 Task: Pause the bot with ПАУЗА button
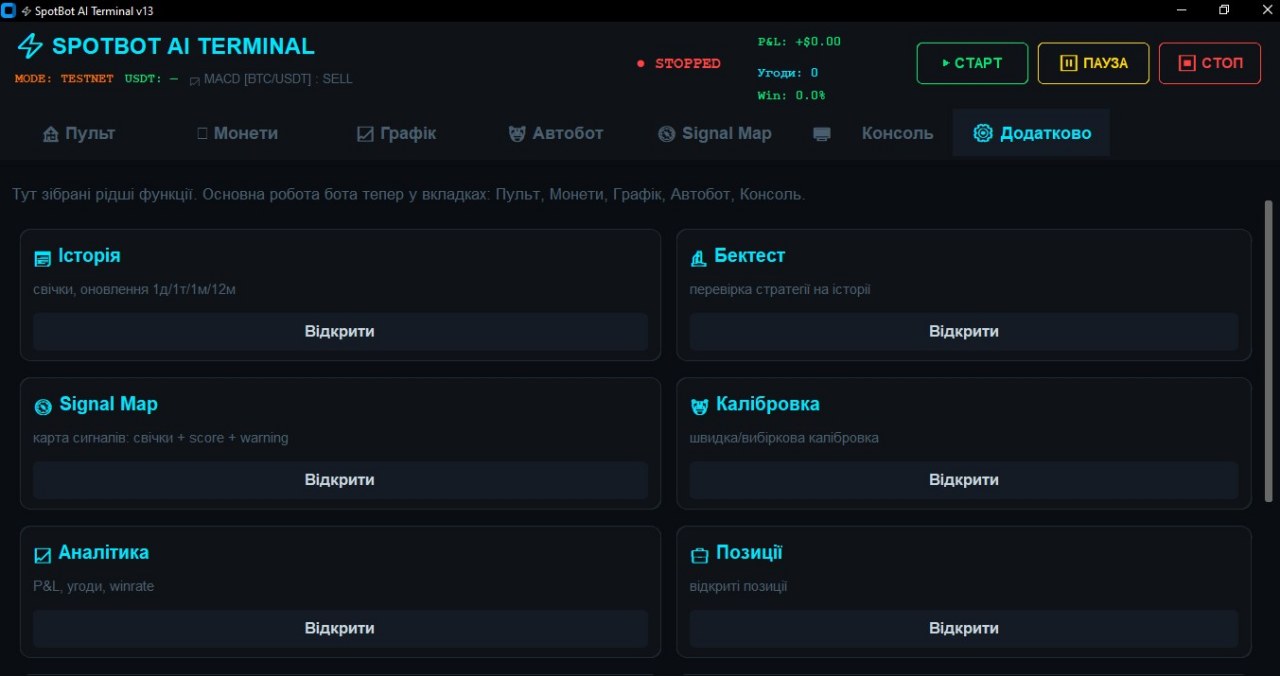[x=1093, y=63]
